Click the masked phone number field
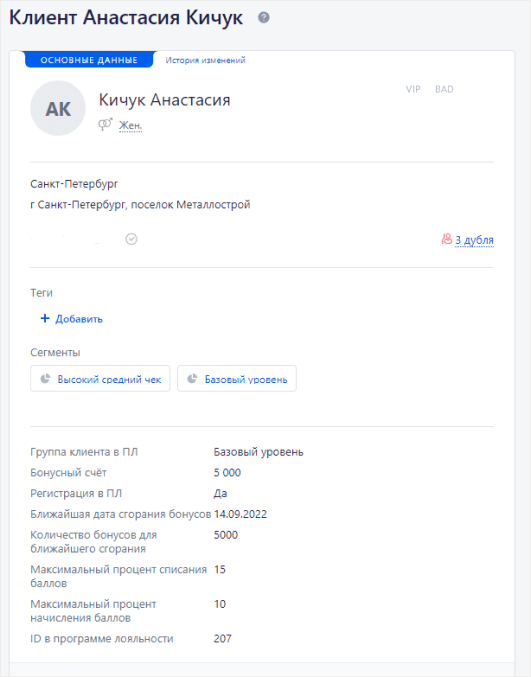Viewport: 531px width, 677px height. (x=73, y=239)
